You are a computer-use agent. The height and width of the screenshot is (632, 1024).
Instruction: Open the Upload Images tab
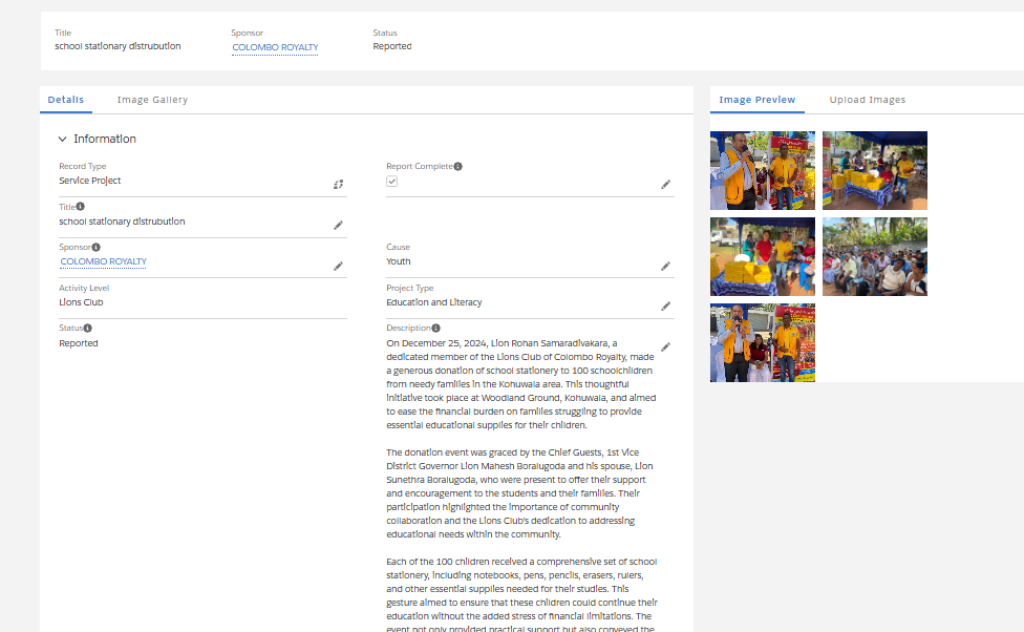(867, 100)
